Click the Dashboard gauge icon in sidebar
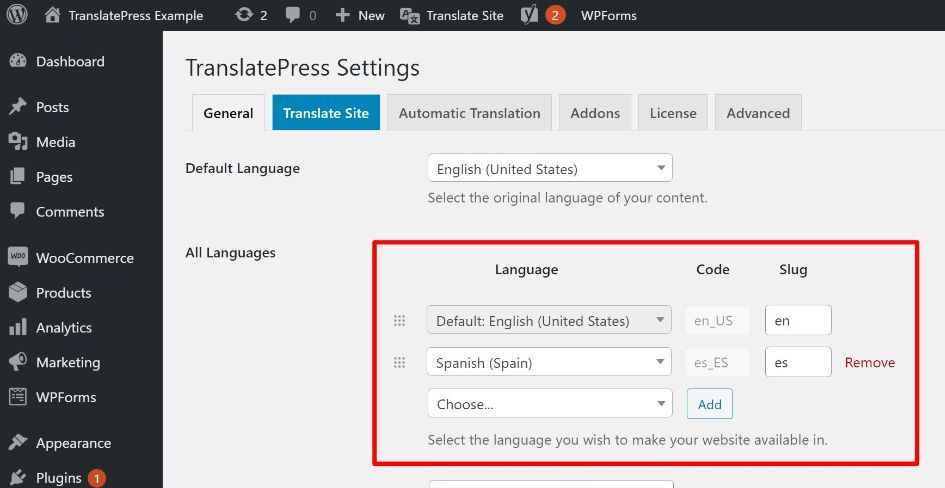 pyautogui.click(x=17, y=61)
